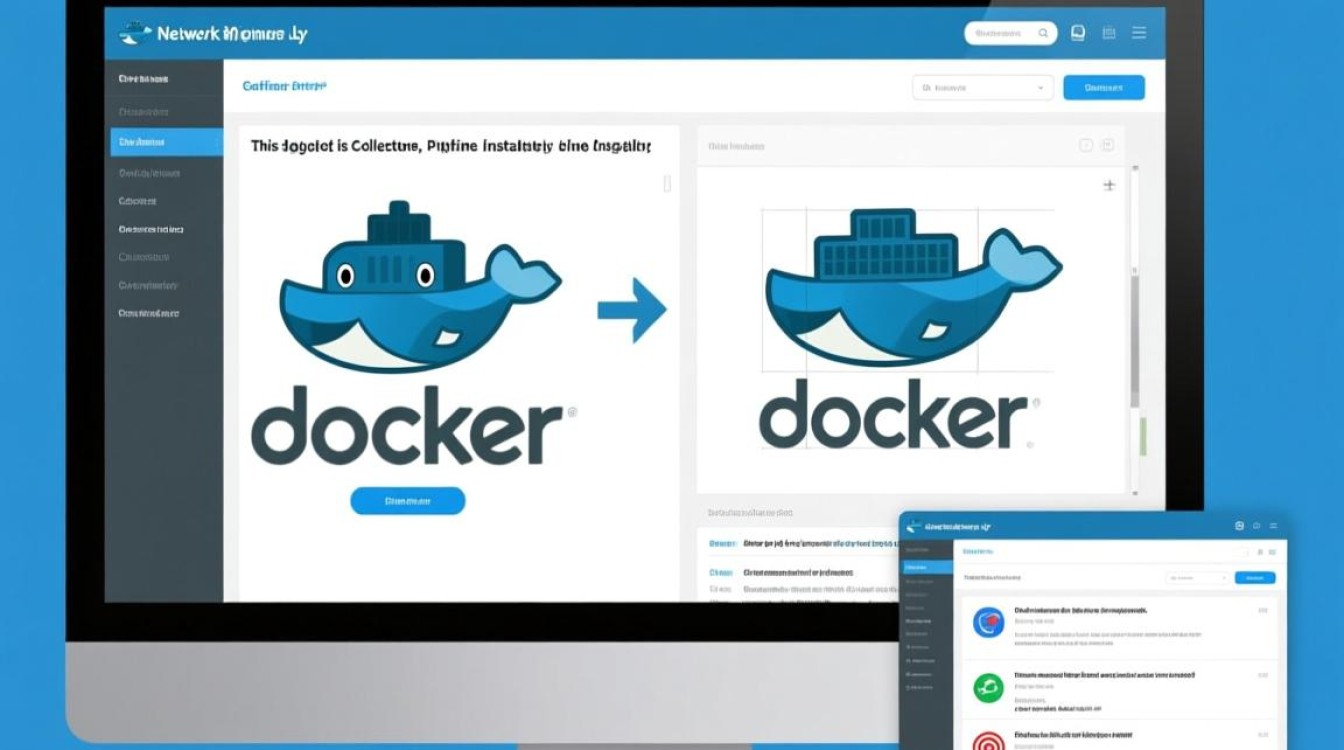1344x750 pixels.
Task: Click the blue pill button below left Docker logo
Action: coord(407,501)
